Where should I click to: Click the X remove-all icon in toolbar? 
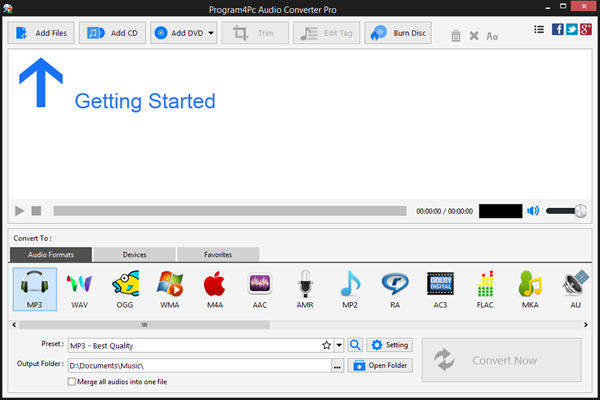(474, 36)
